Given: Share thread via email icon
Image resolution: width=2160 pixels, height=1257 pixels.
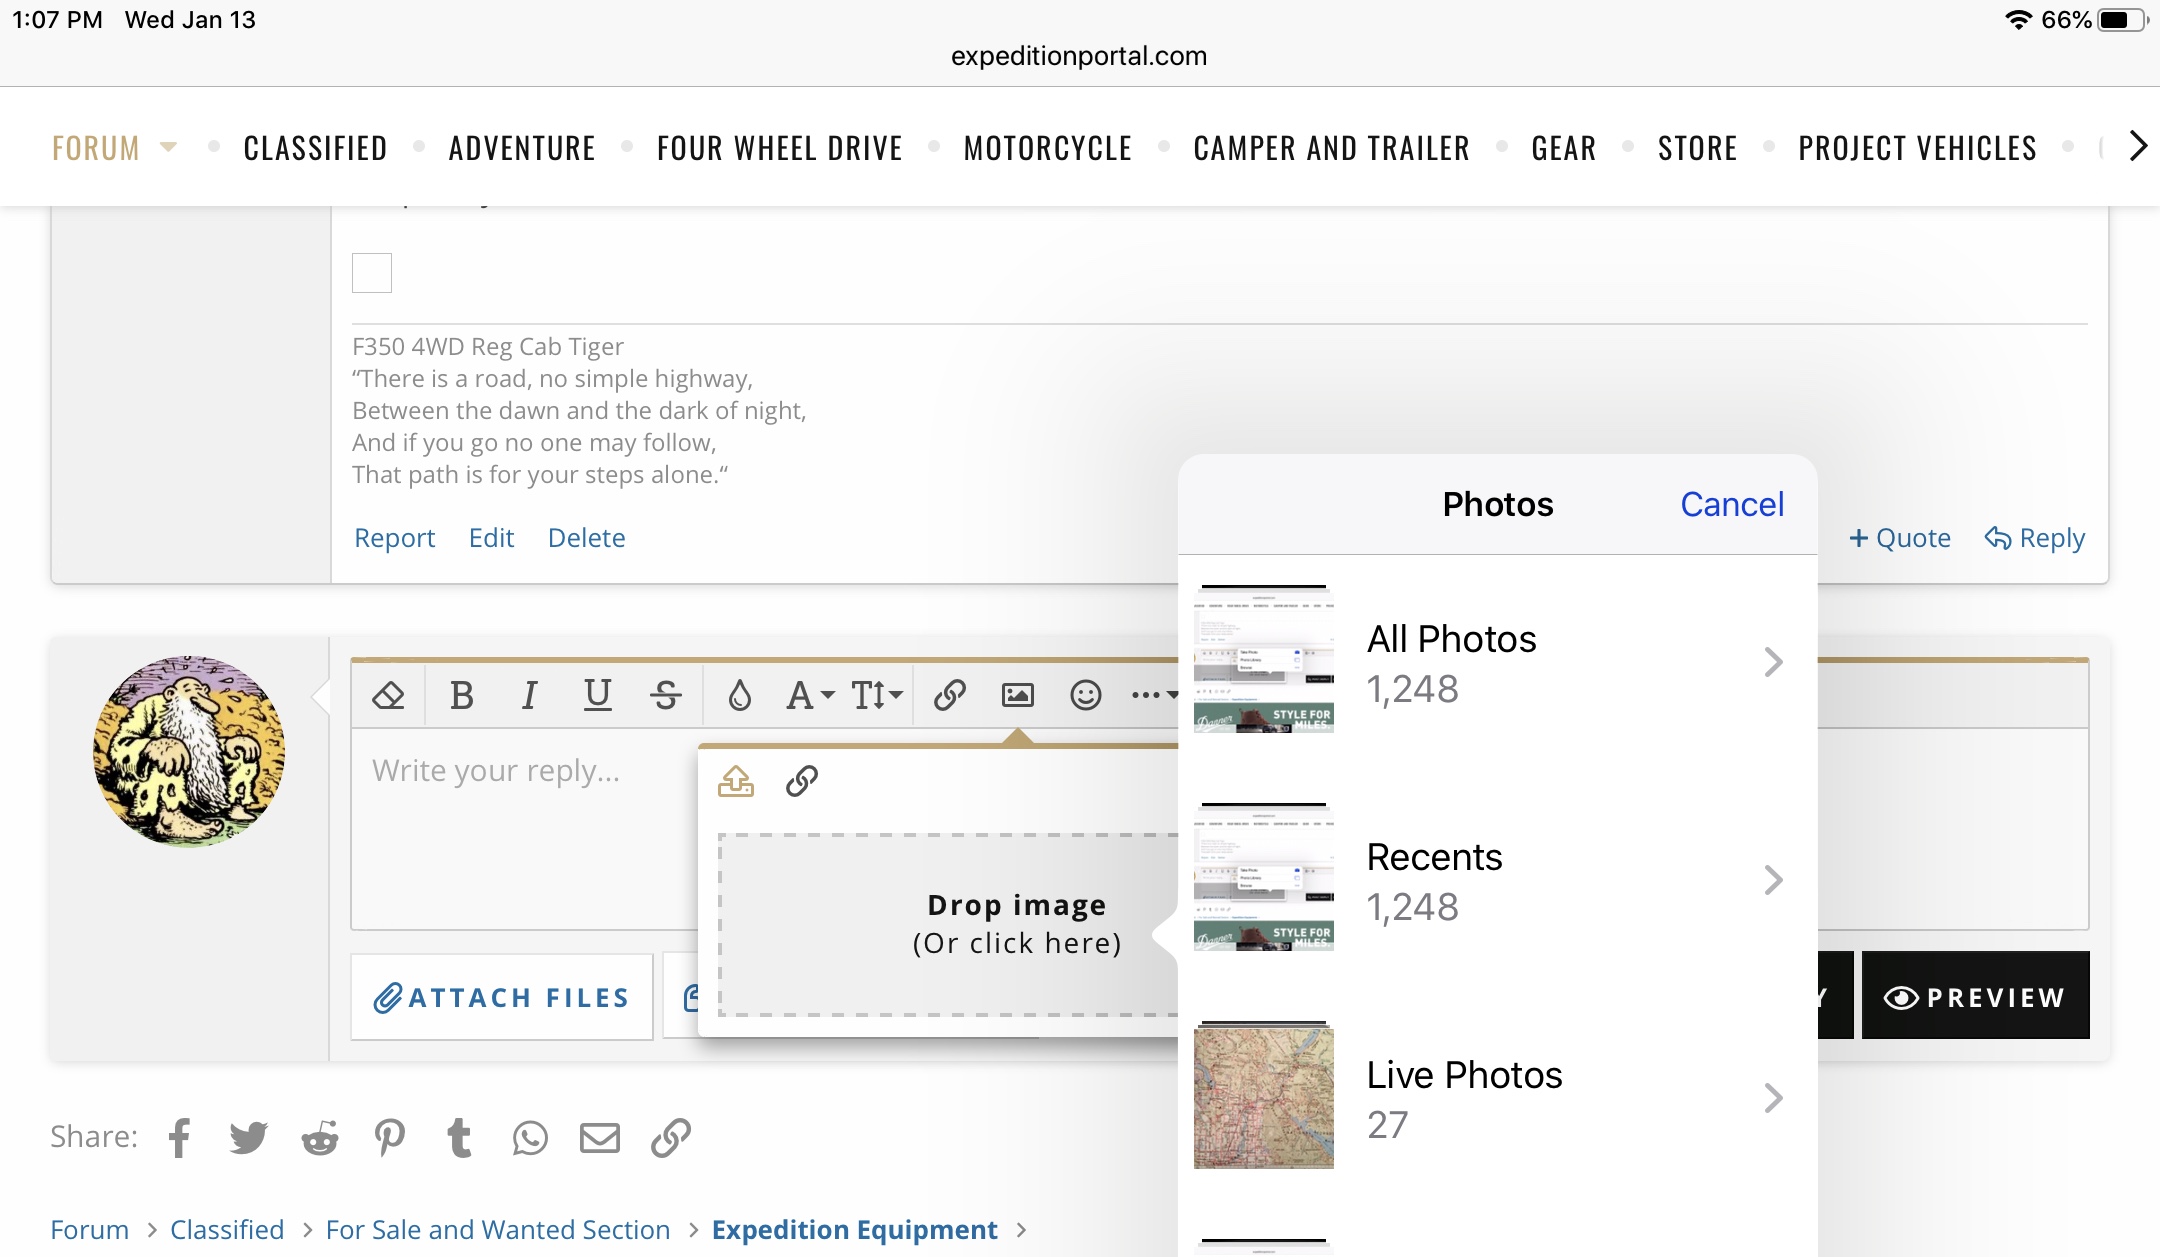Looking at the screenshot, I should [x=600, y=1137].
